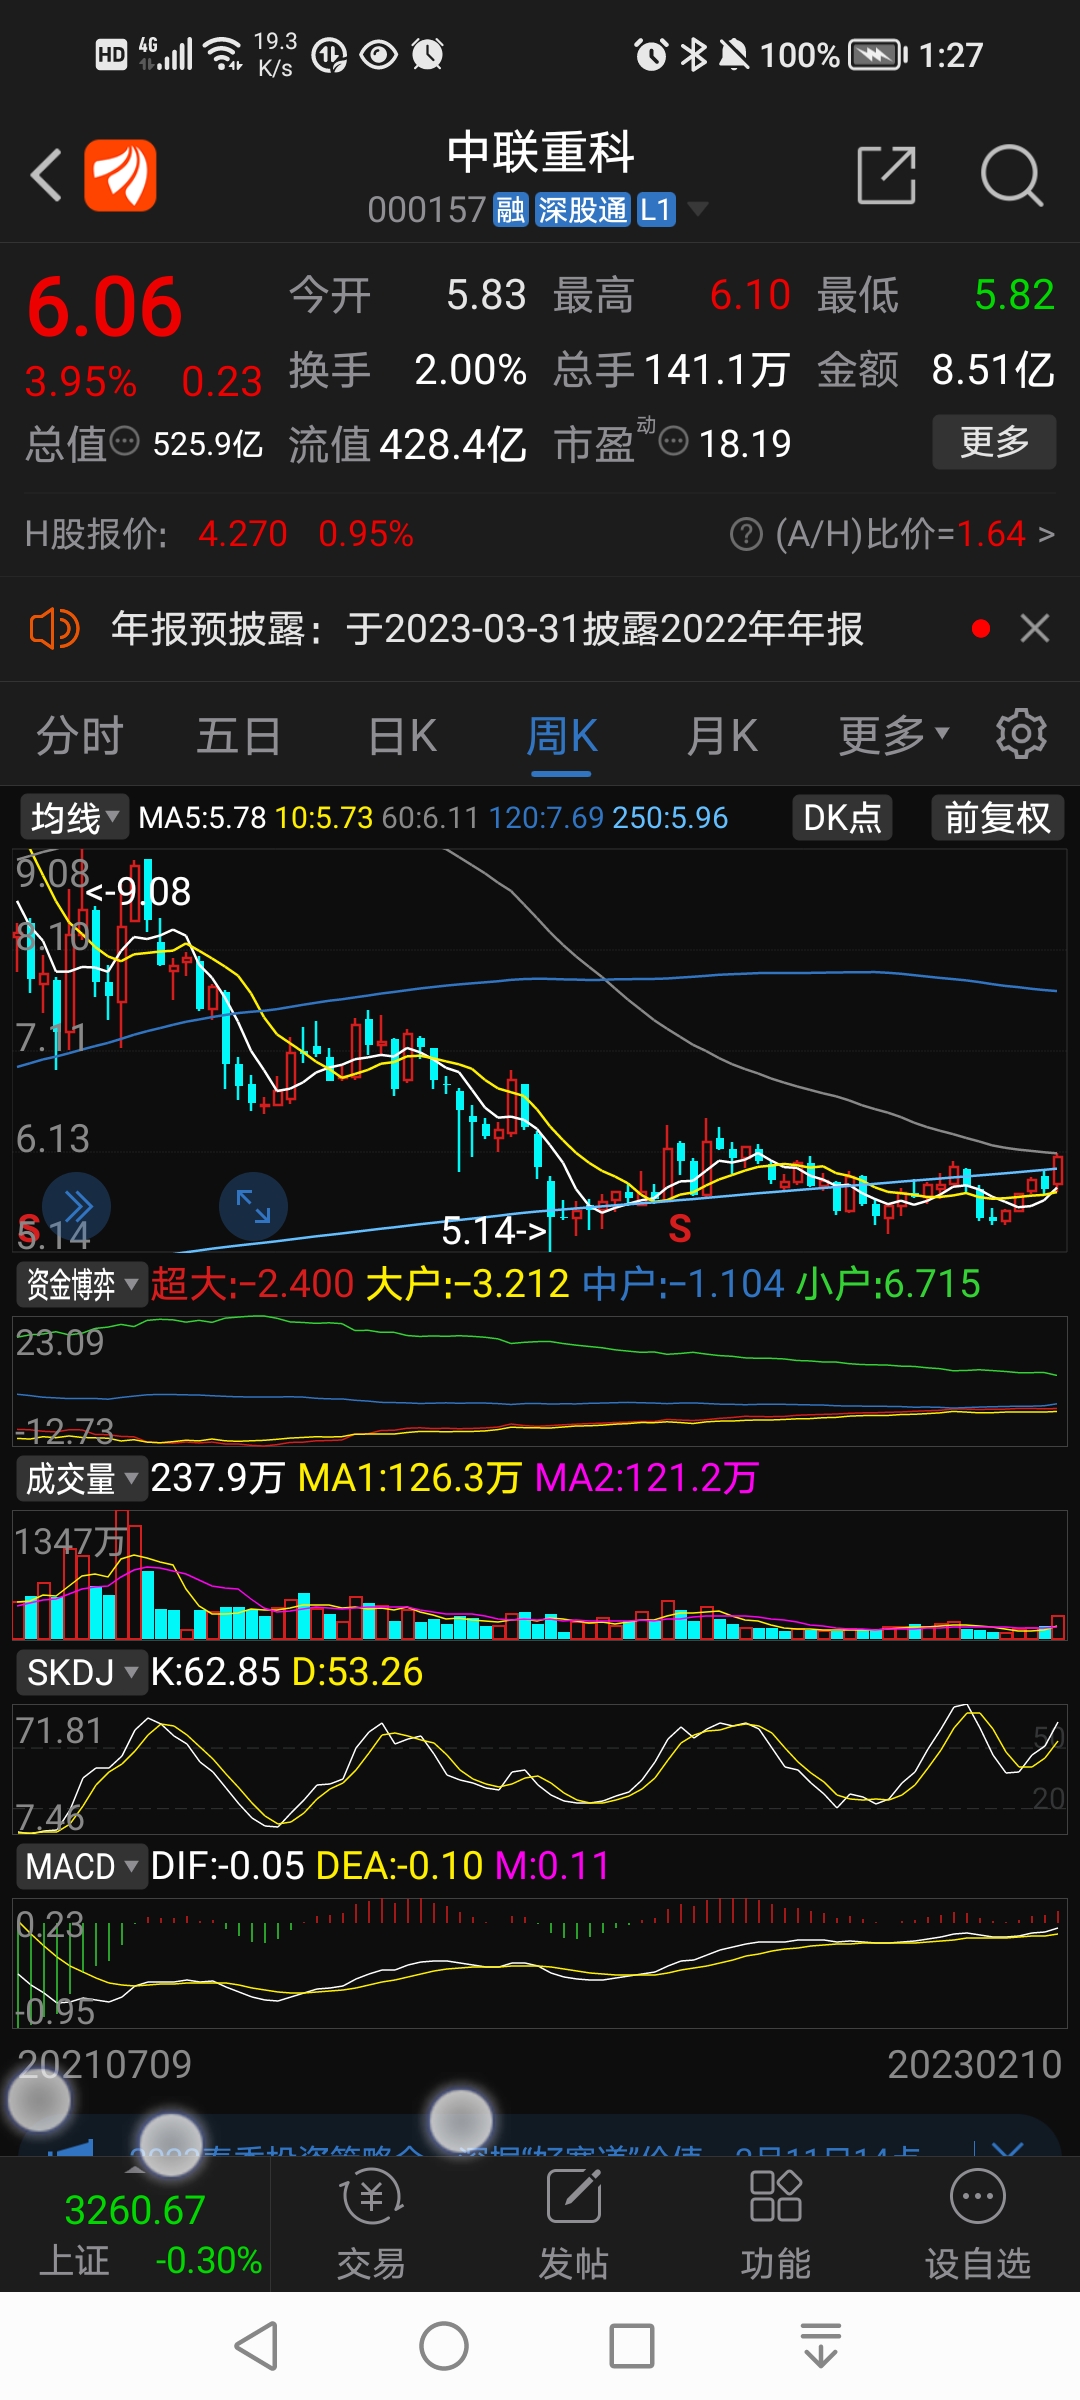Open more quote details with 更多 button
This screenshot has height=2400, width=1080.
[994, 441]
